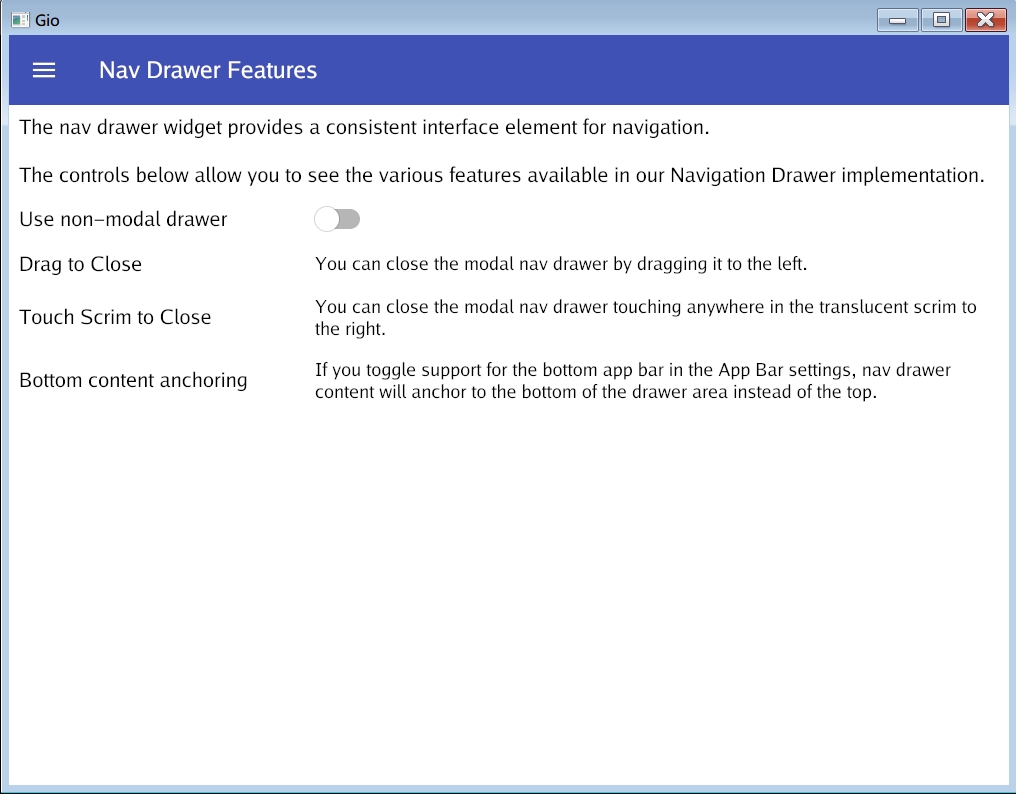Image resolution: width=1016 pixels, height=794 pixels.
Task: Open the hamburger navigation menu
Action: [x=44, y=70]
